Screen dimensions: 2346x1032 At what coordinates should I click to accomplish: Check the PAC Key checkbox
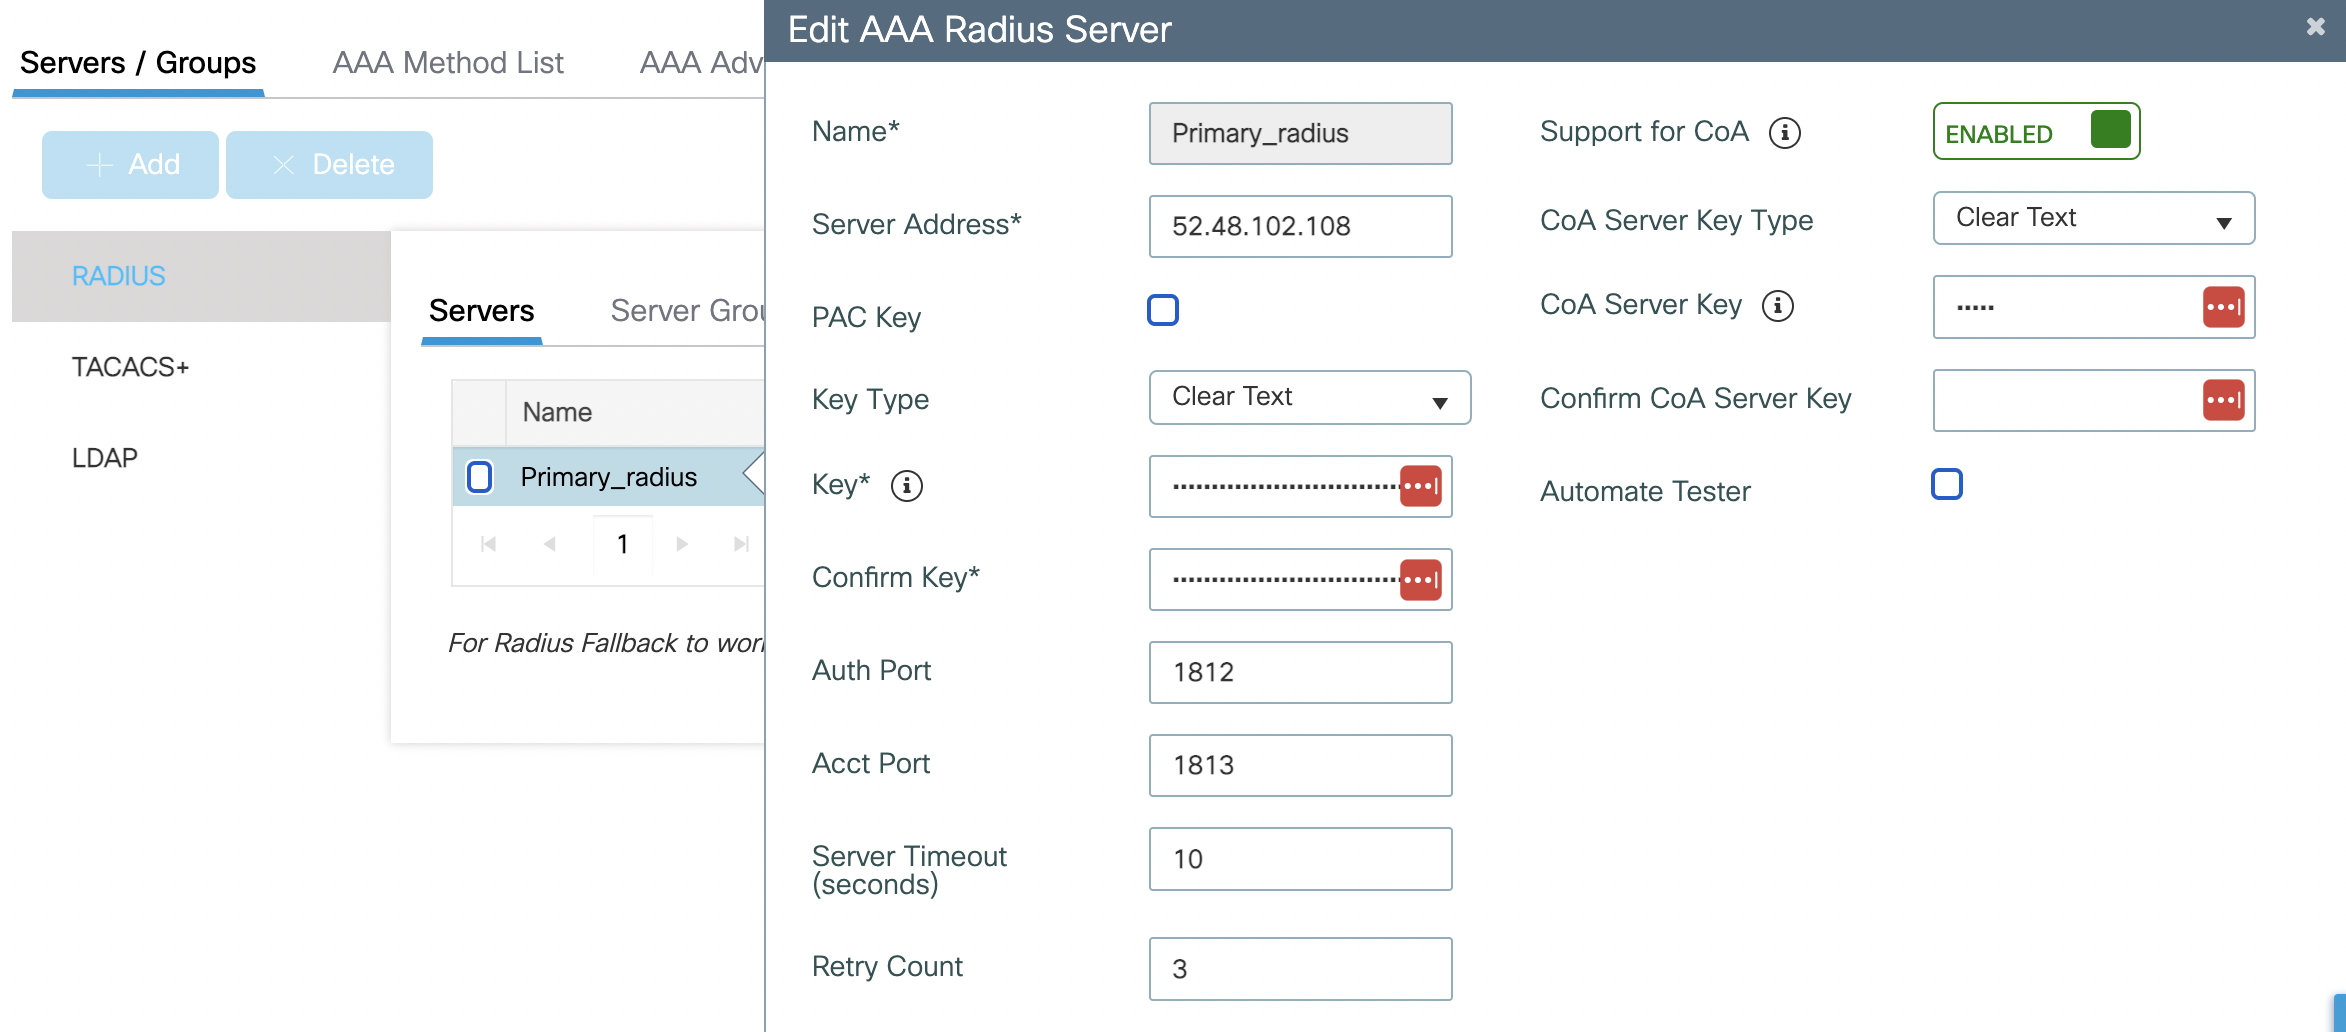coord(1163,310)
